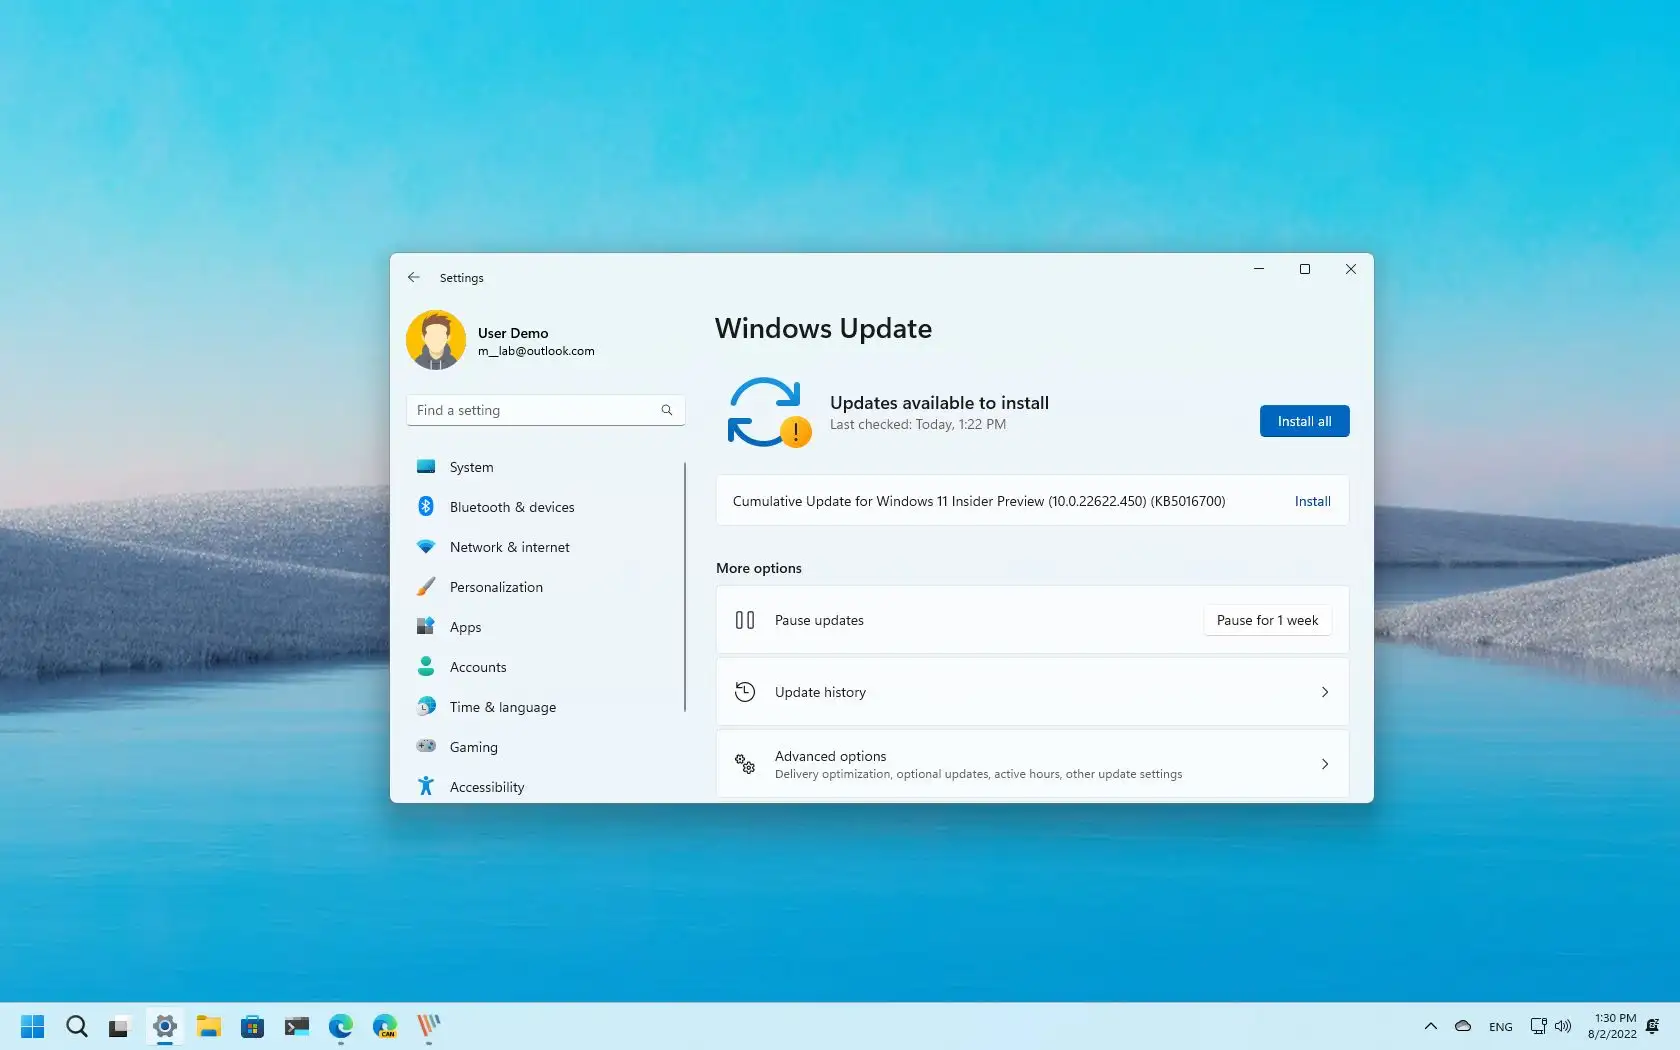Open Edge Canary from the taskbar

(385, 1026)
